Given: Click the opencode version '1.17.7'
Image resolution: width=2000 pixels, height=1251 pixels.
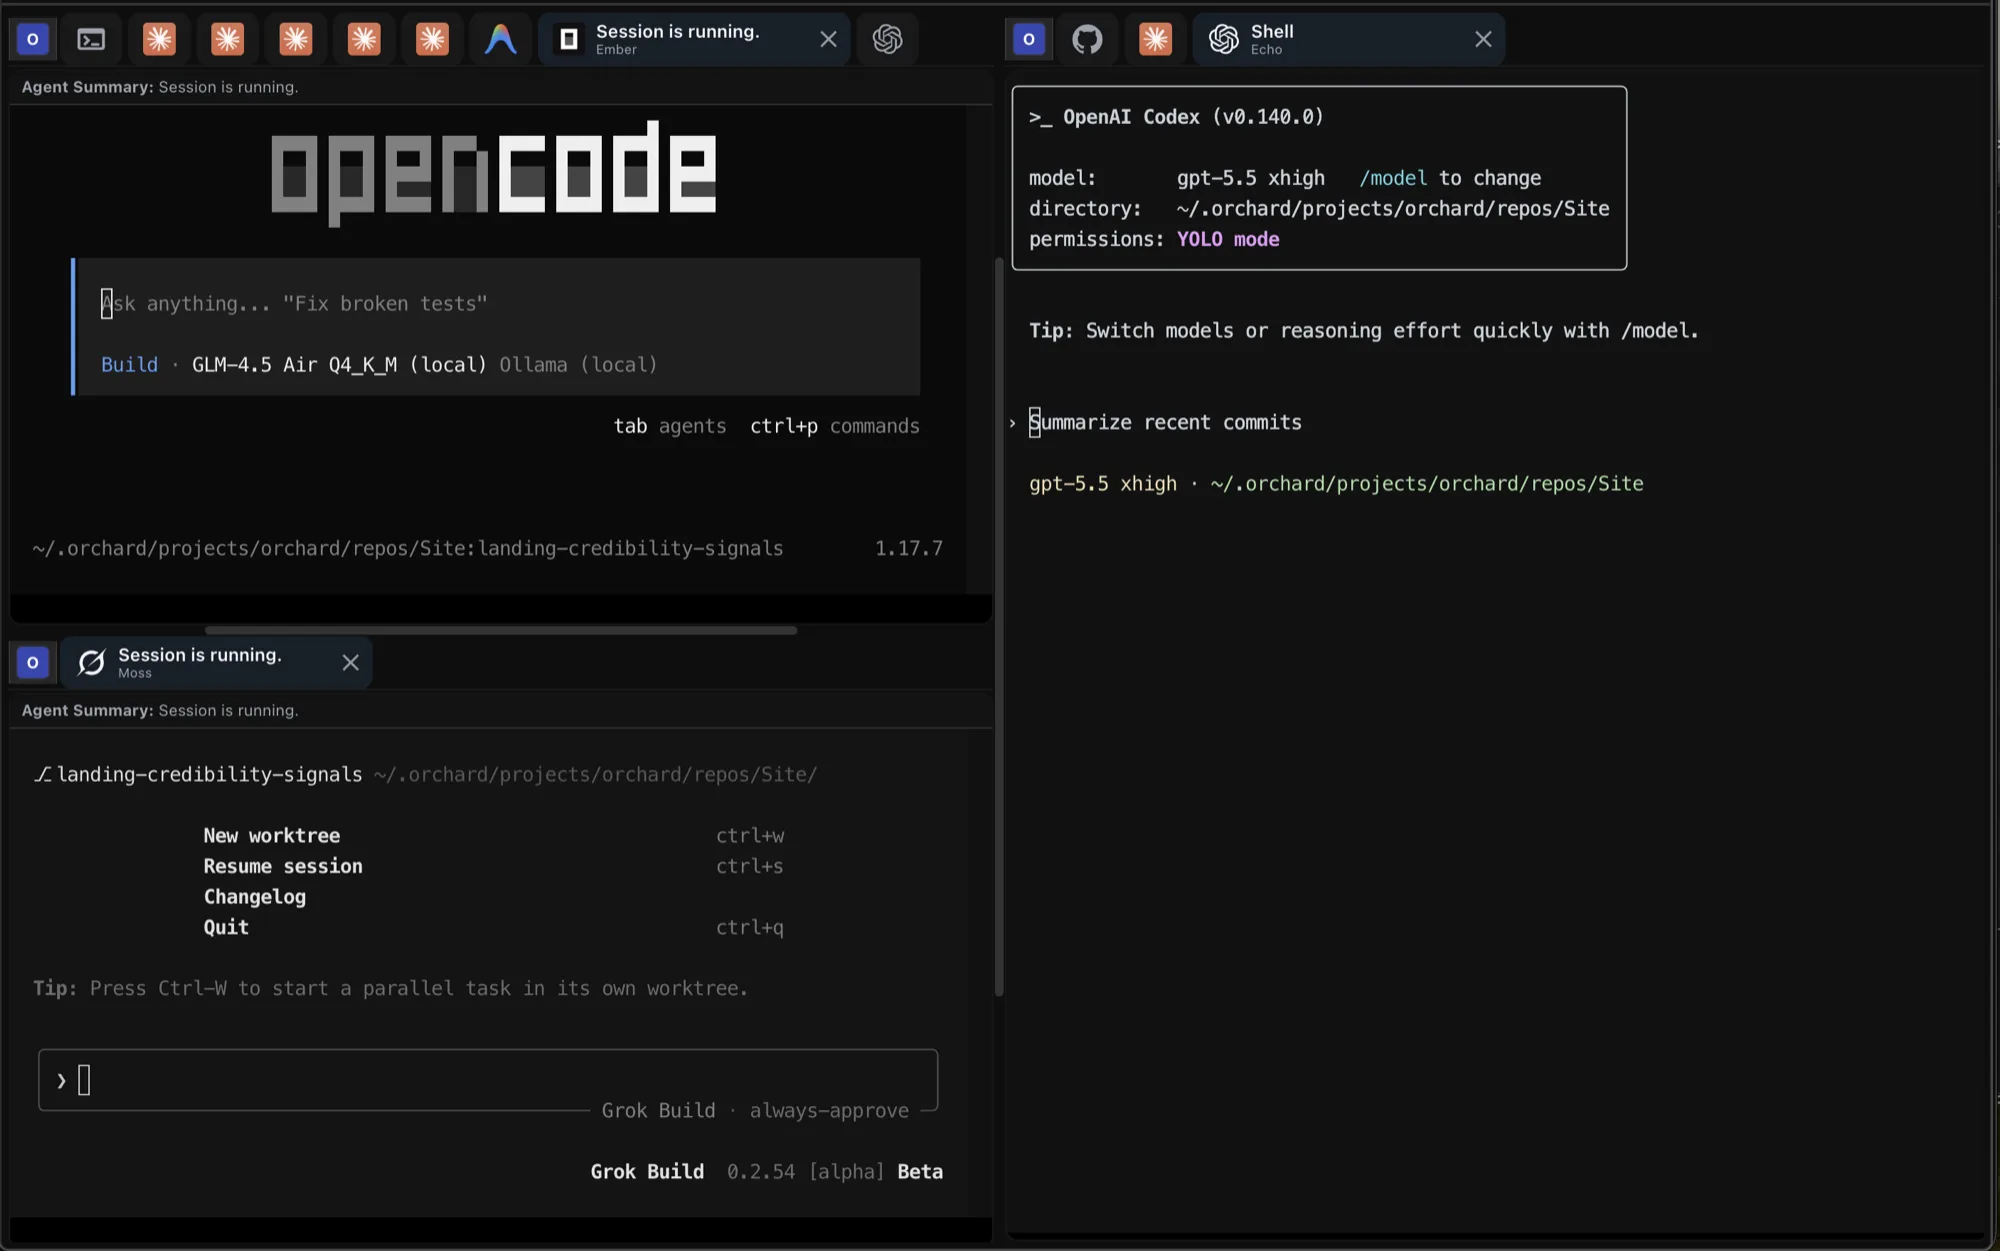Looking at the screenshot, I should point(908,548).
